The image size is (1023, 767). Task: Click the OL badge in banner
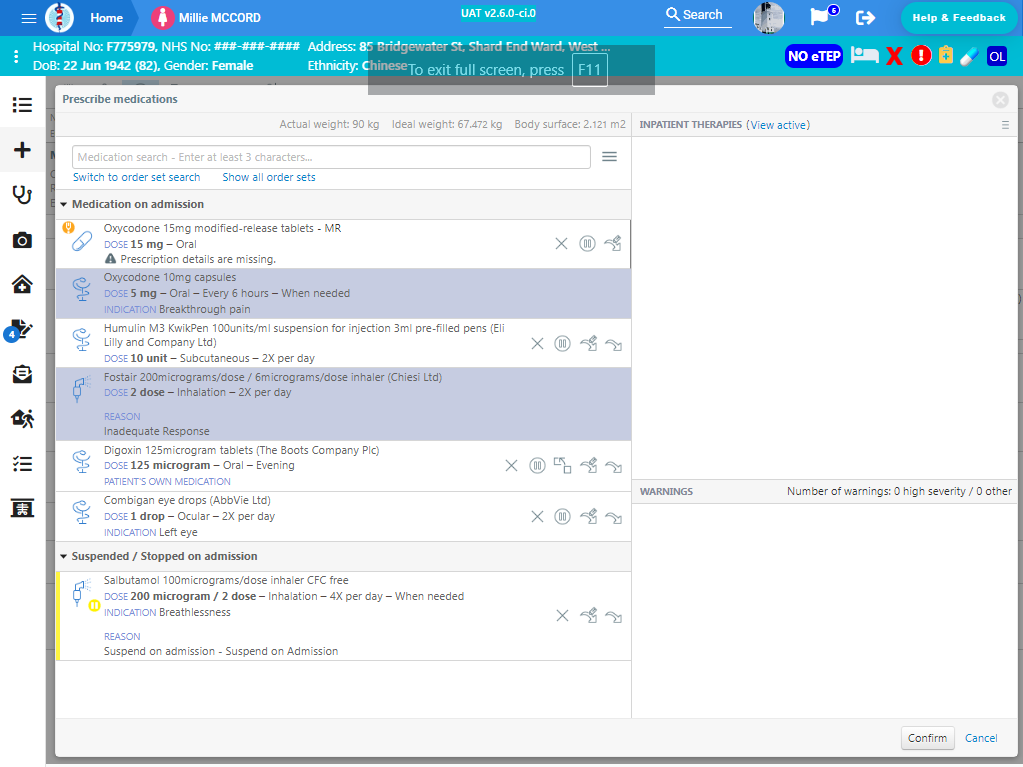[996, 56]
